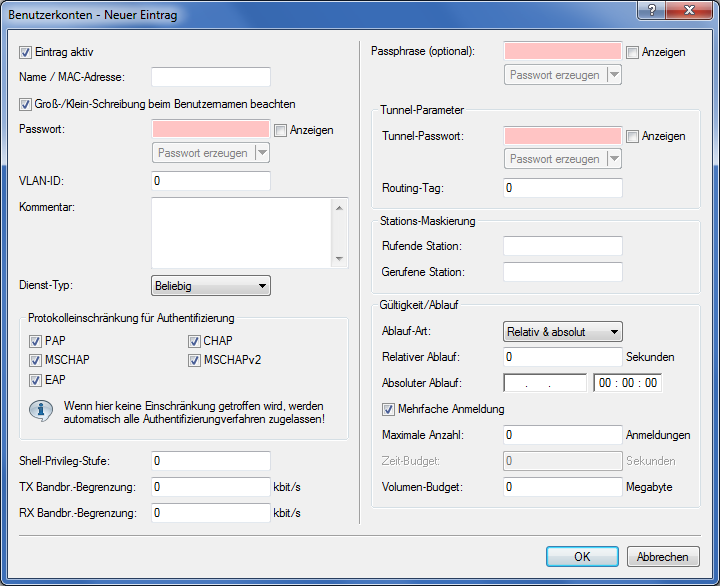Select the VLAN-ID input field
The width and height of the screenshot is (720, 586).
(210, 181)
